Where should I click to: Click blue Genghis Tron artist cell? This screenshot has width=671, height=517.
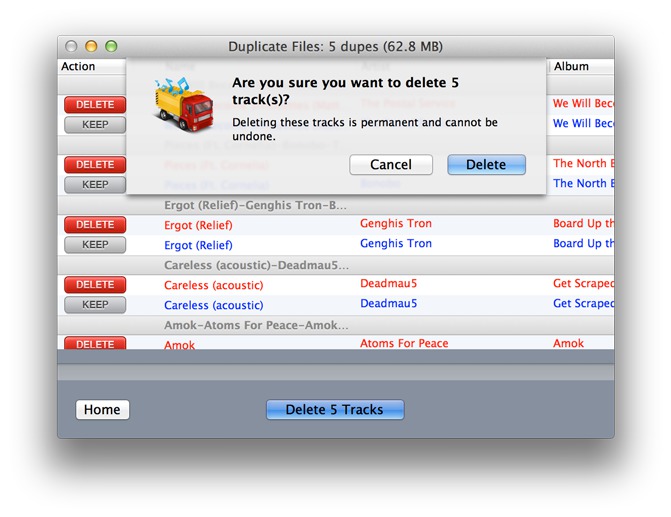pyautogui.click(x=396, y=244)
